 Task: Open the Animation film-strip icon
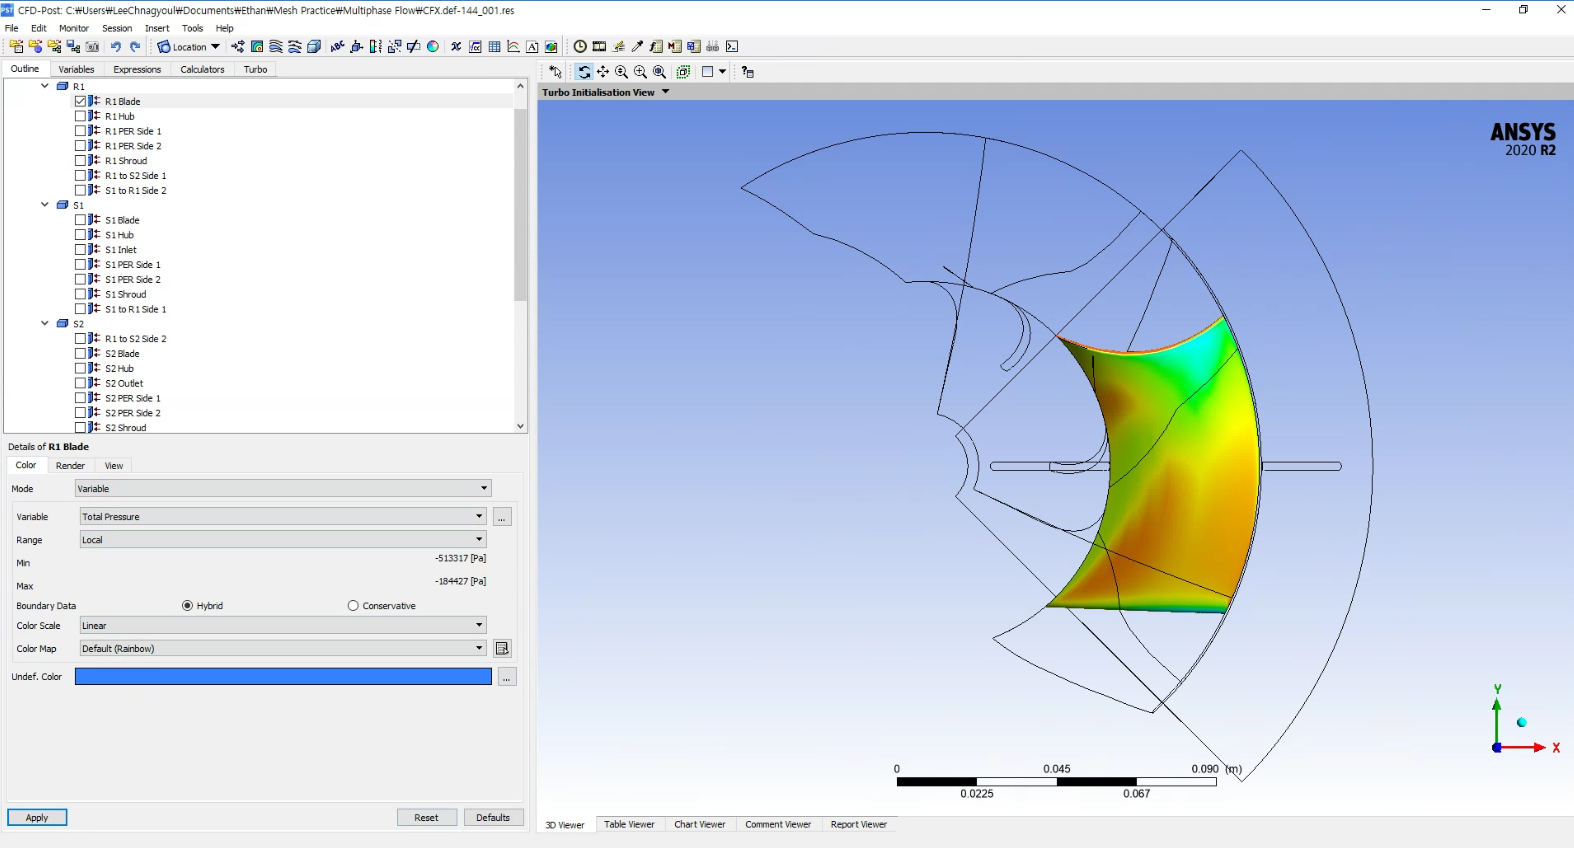click(599, 47)
